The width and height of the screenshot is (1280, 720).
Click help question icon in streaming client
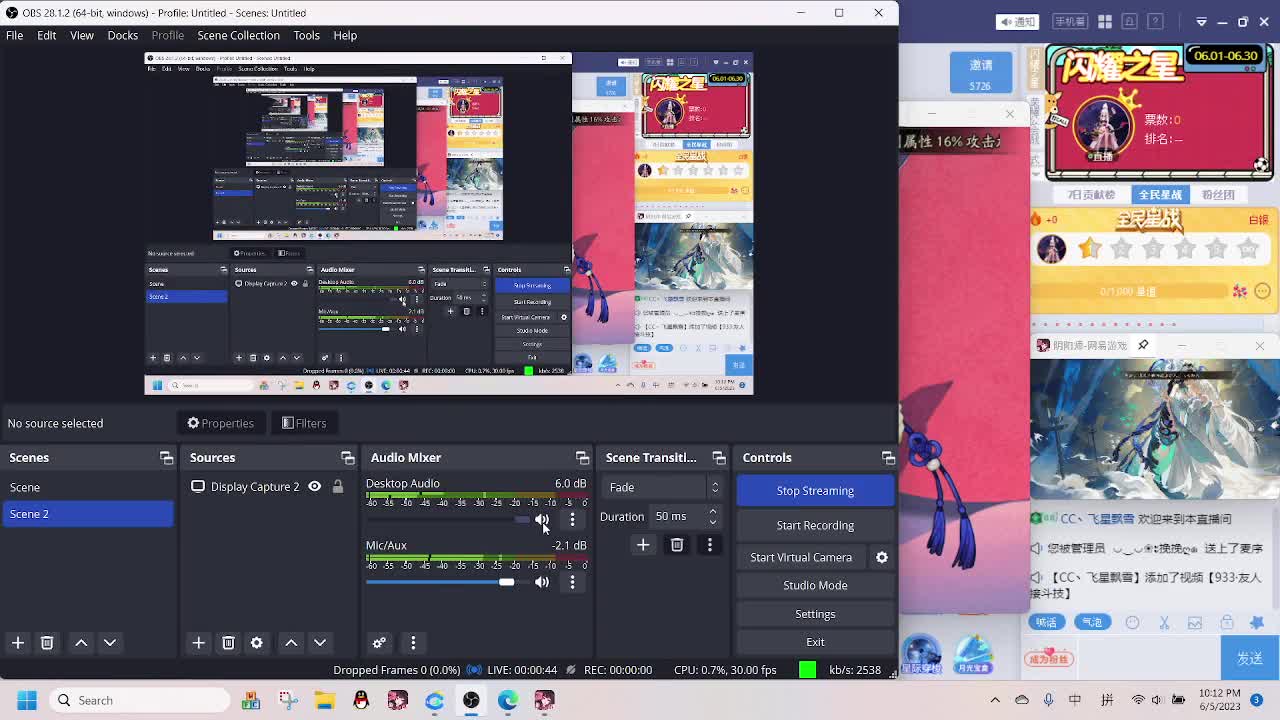point(1155,21)
